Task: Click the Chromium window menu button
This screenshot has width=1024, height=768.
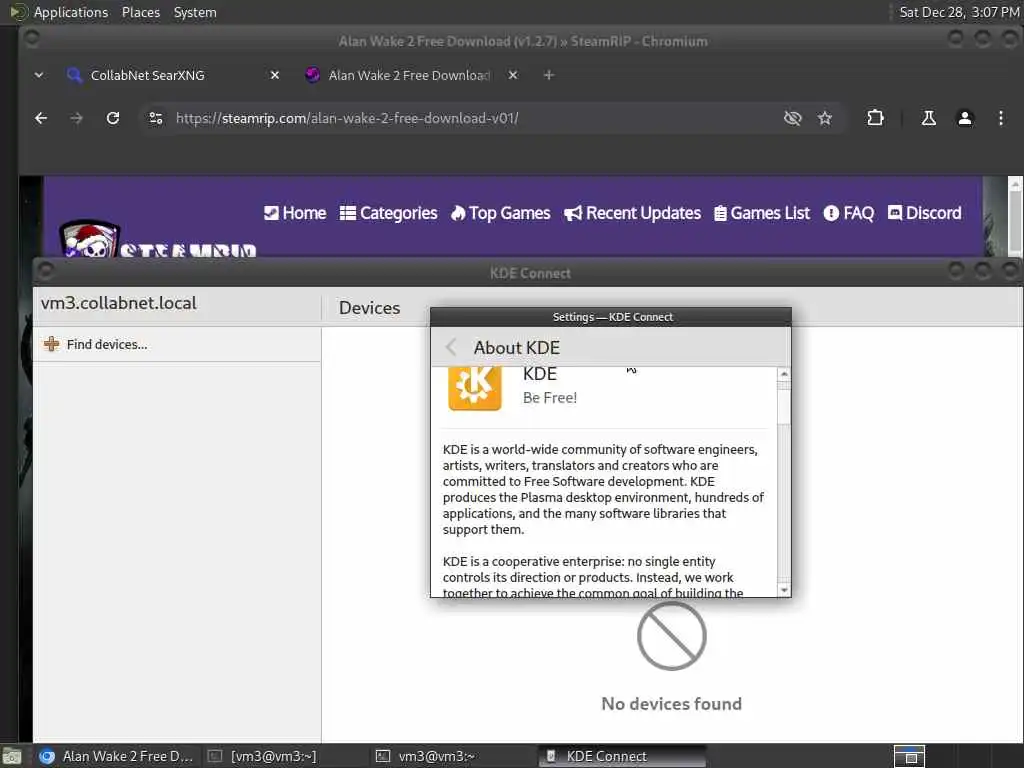Action: (31, 39)
